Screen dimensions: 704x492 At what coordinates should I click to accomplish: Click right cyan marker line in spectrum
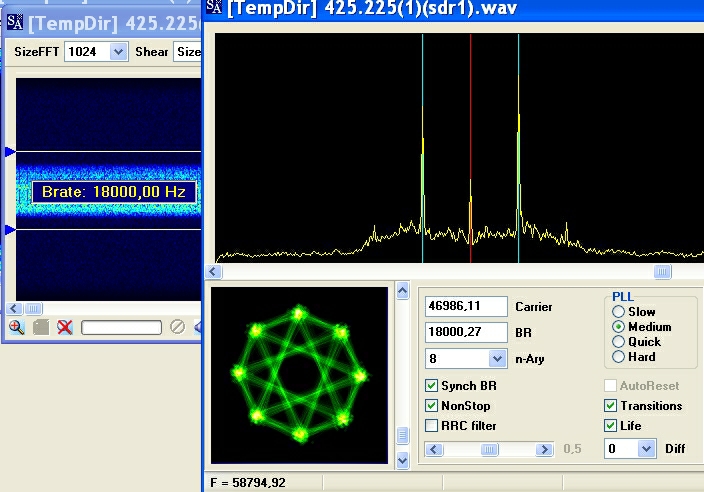click(x=519, y=148)
